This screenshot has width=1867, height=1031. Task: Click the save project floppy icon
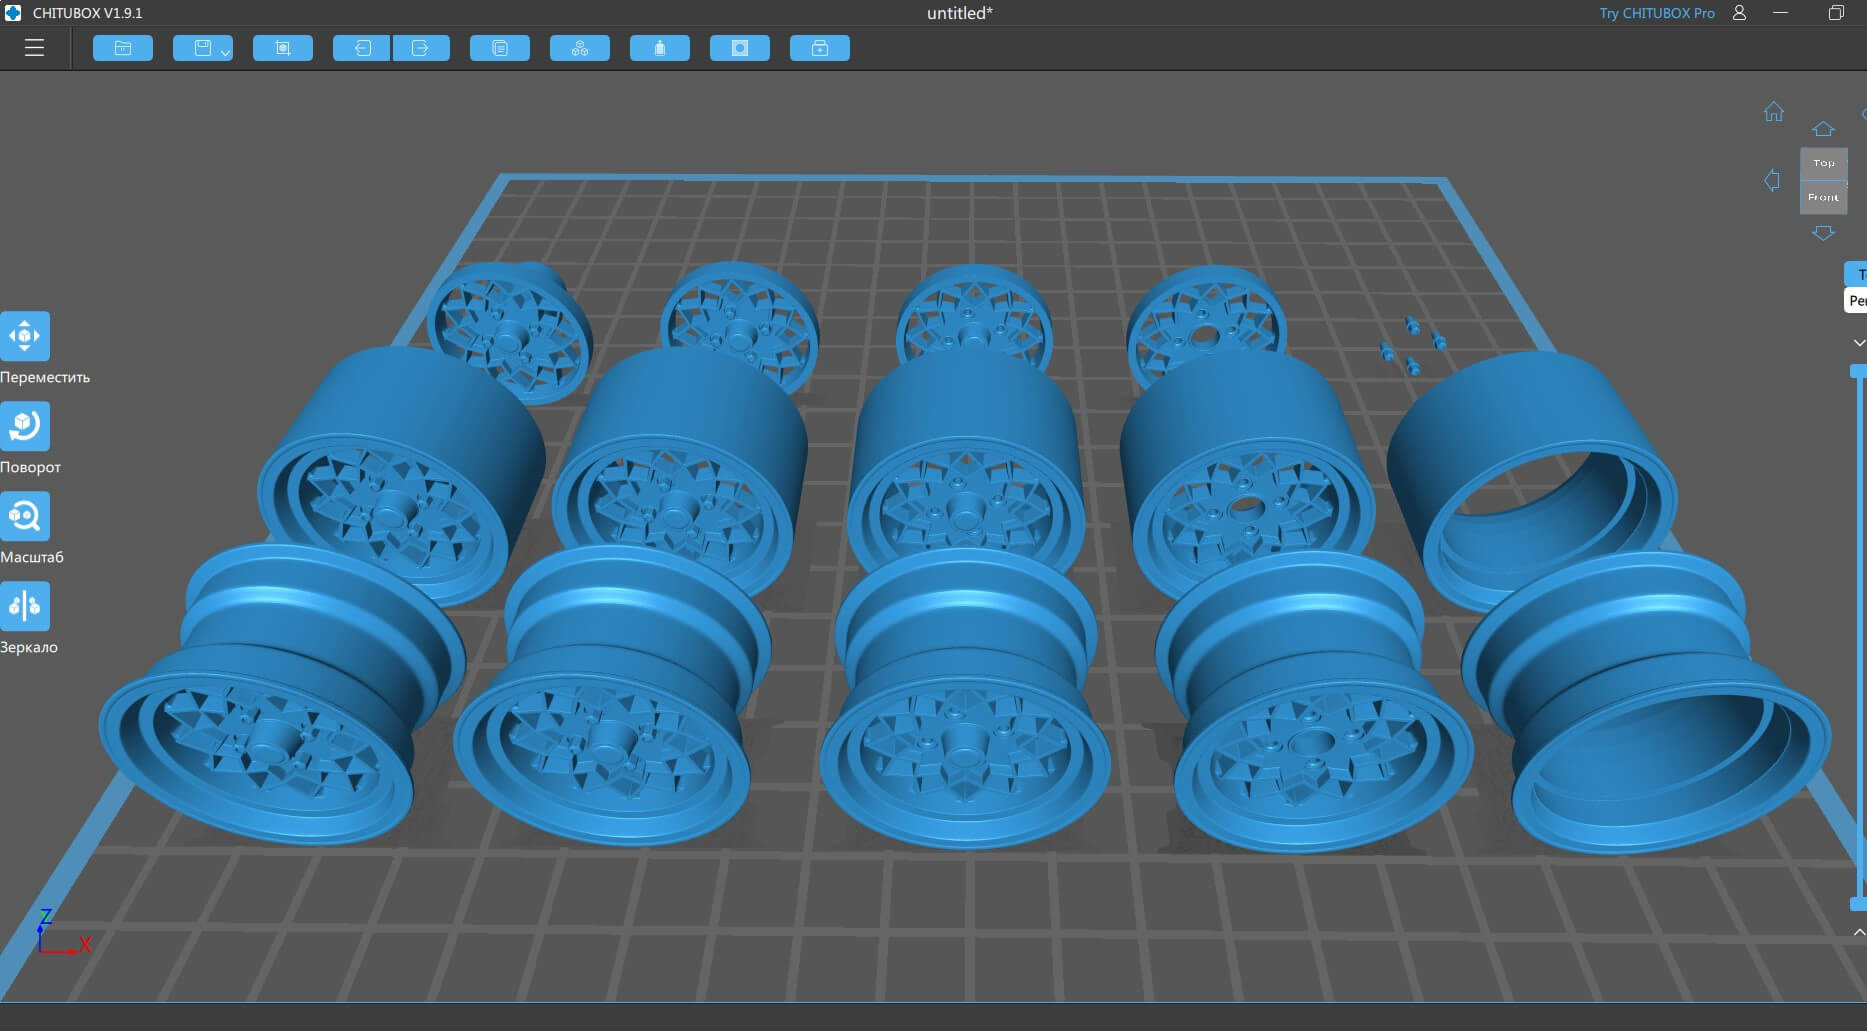click(202, 48)
